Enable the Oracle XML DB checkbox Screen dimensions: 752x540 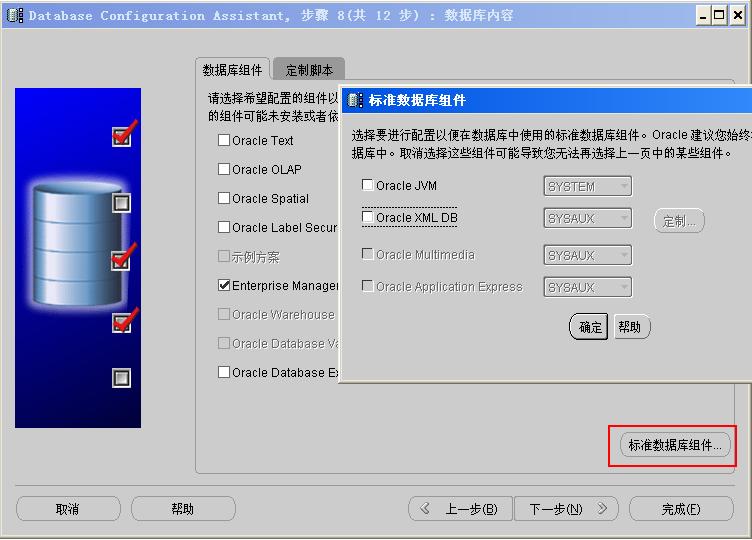pos(367,217)
